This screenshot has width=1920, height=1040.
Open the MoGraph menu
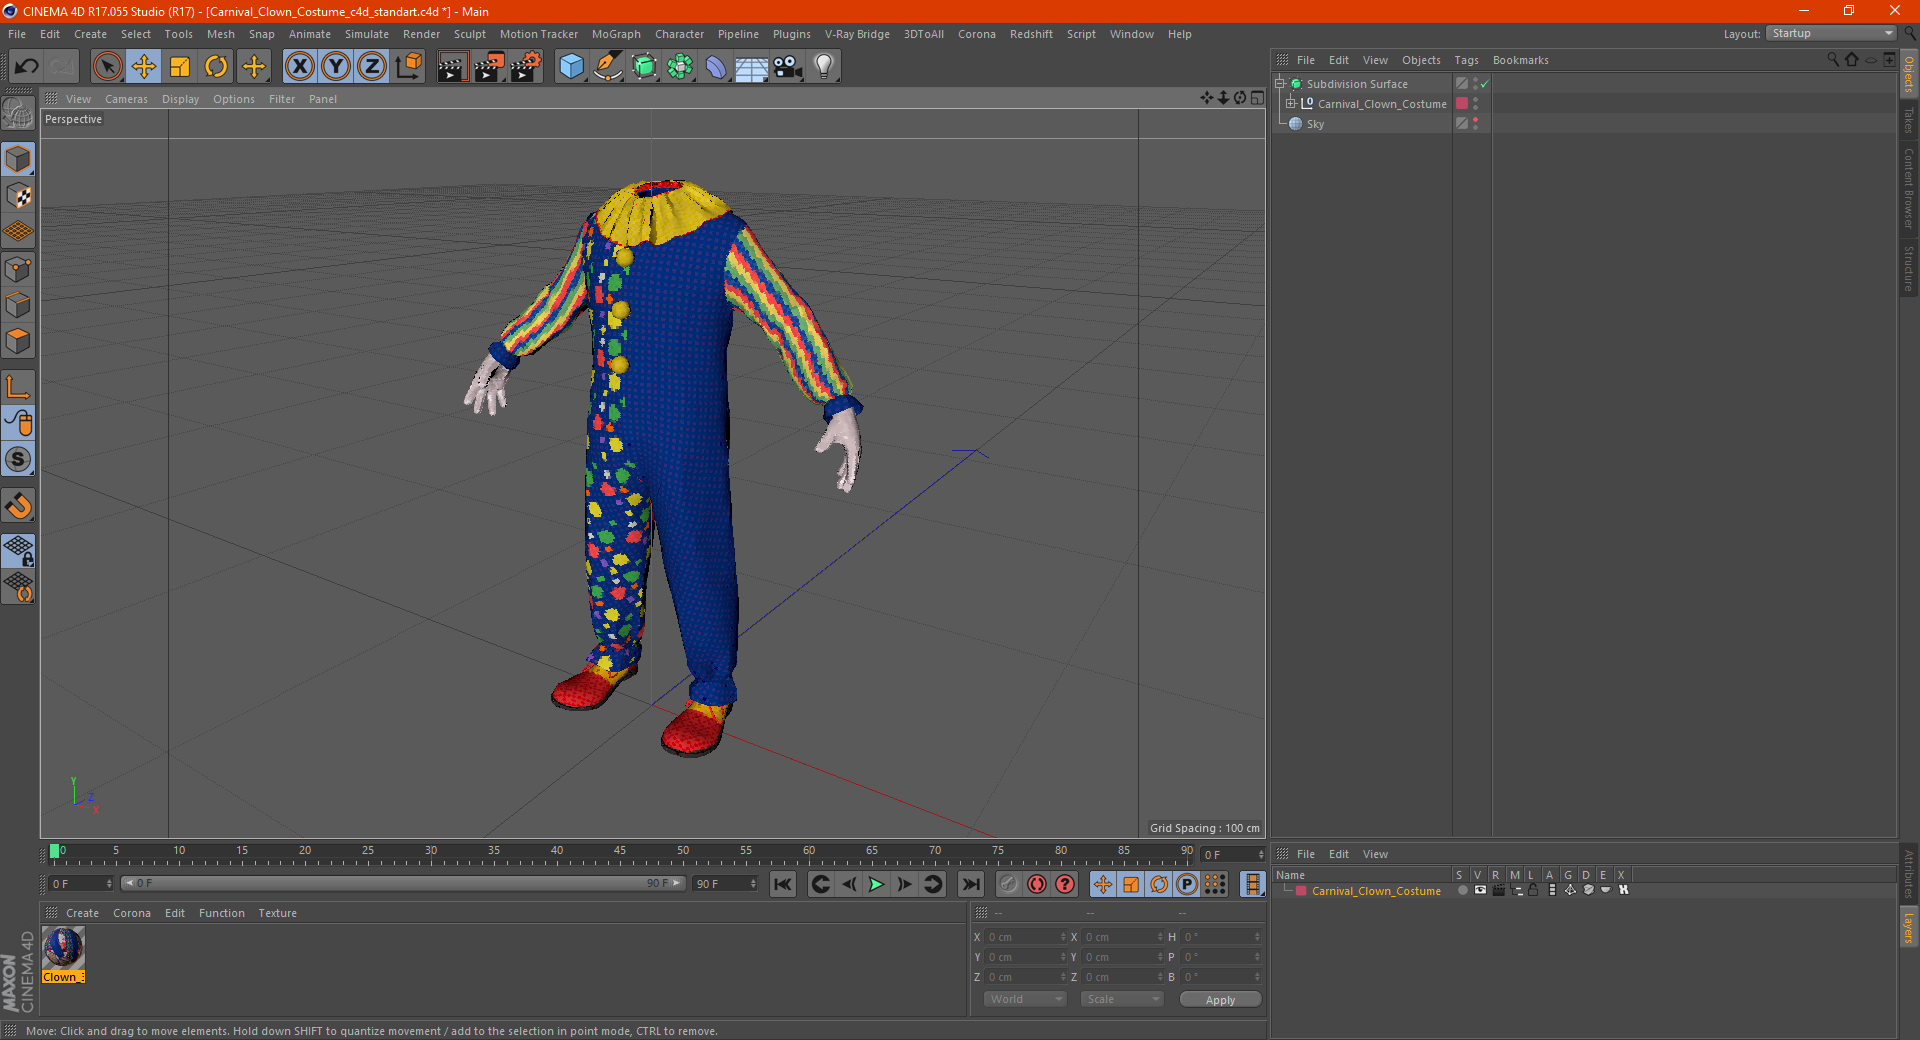(616, 34)
